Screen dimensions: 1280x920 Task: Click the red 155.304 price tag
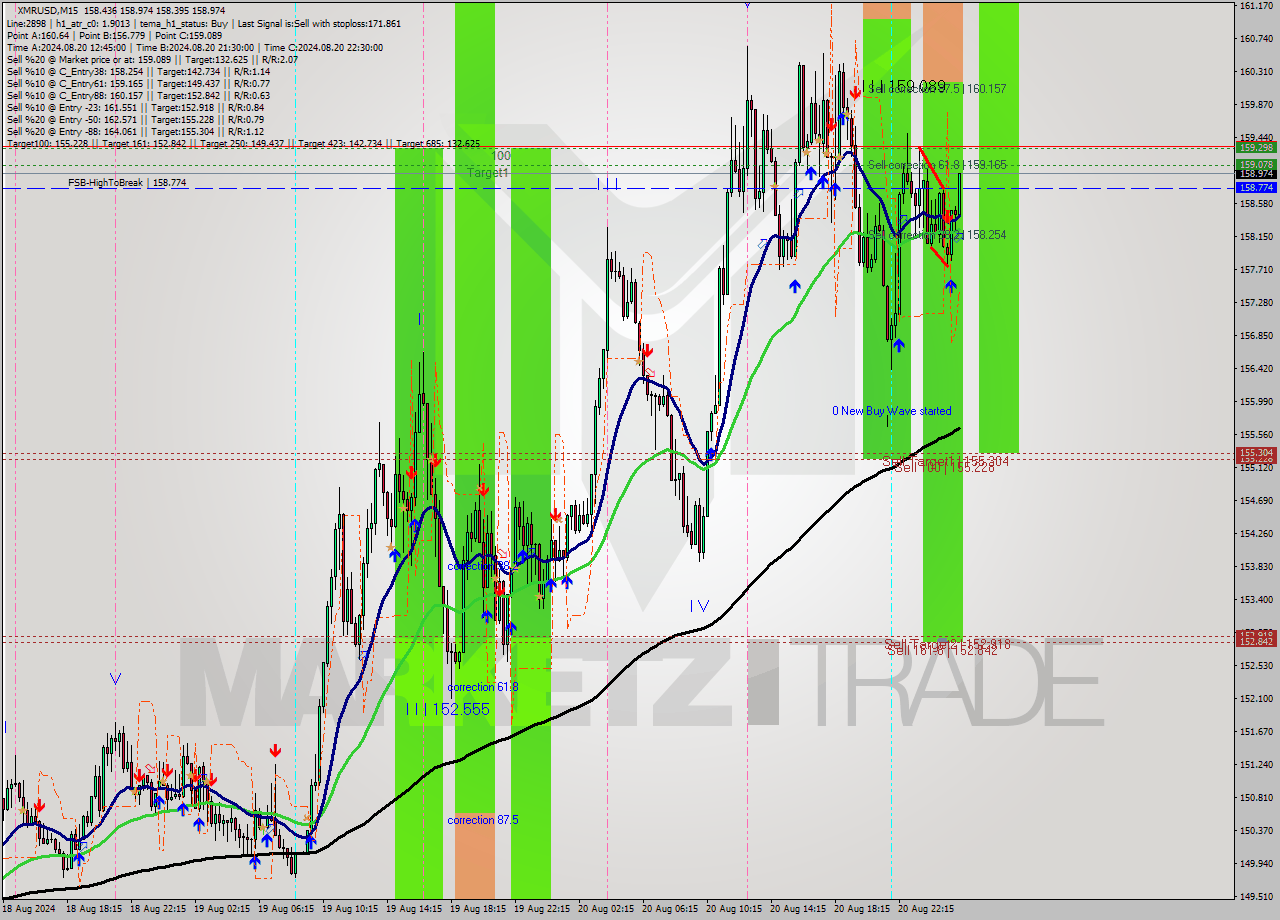click(x=1256, y=453)
